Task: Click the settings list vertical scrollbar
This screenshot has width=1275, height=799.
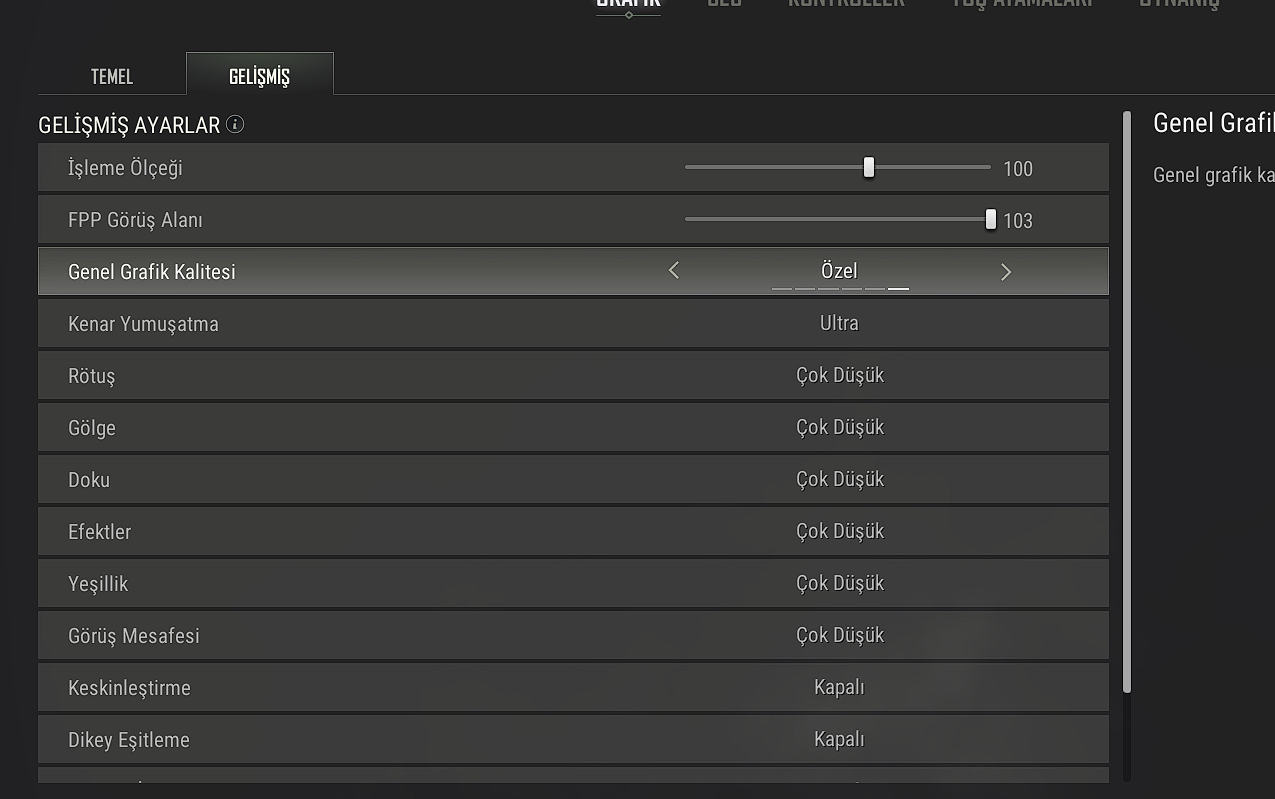Action: click(1127, 400)
